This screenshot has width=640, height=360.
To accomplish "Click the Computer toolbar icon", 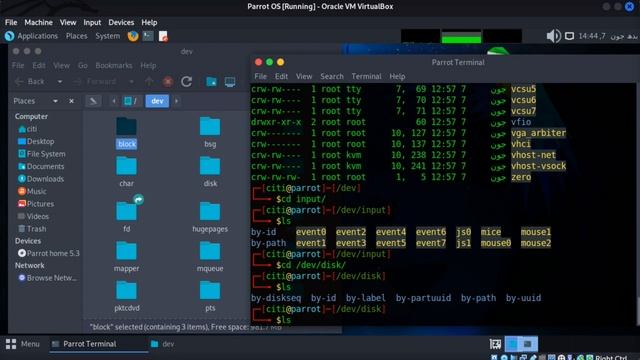I will (230, 82).
